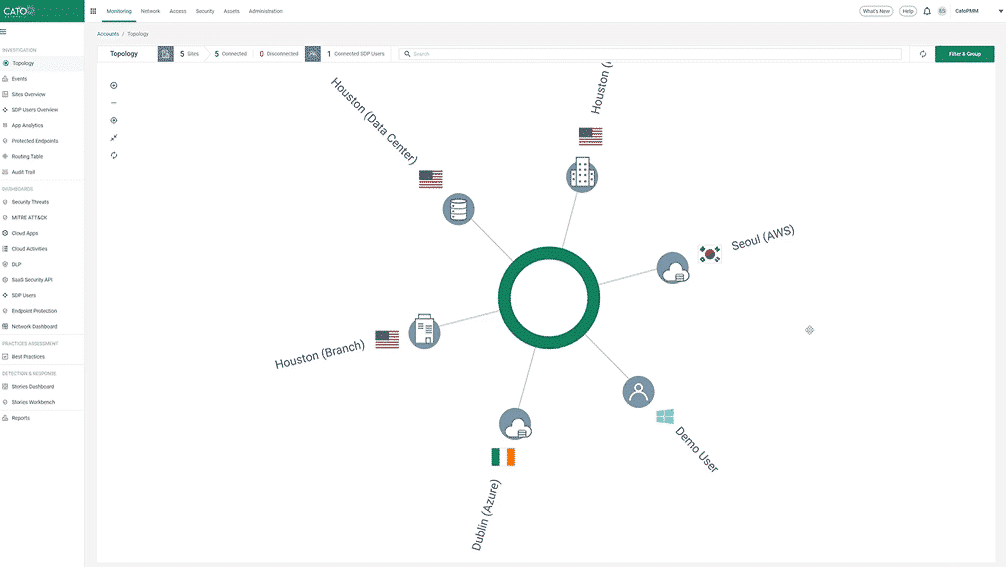Screen dimensions: 1006x567
Task: Zoom in on the topology map
Action: 114,85
